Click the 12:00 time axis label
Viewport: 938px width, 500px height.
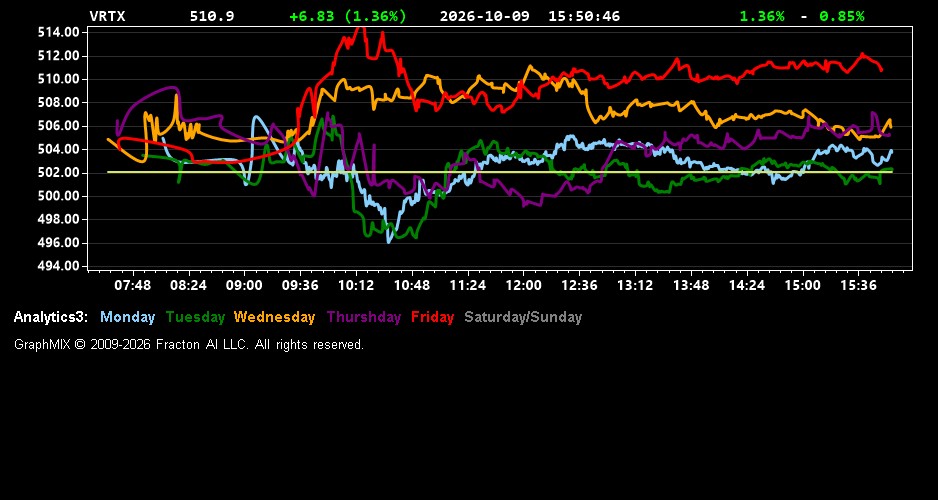click(x=523, y=285)
